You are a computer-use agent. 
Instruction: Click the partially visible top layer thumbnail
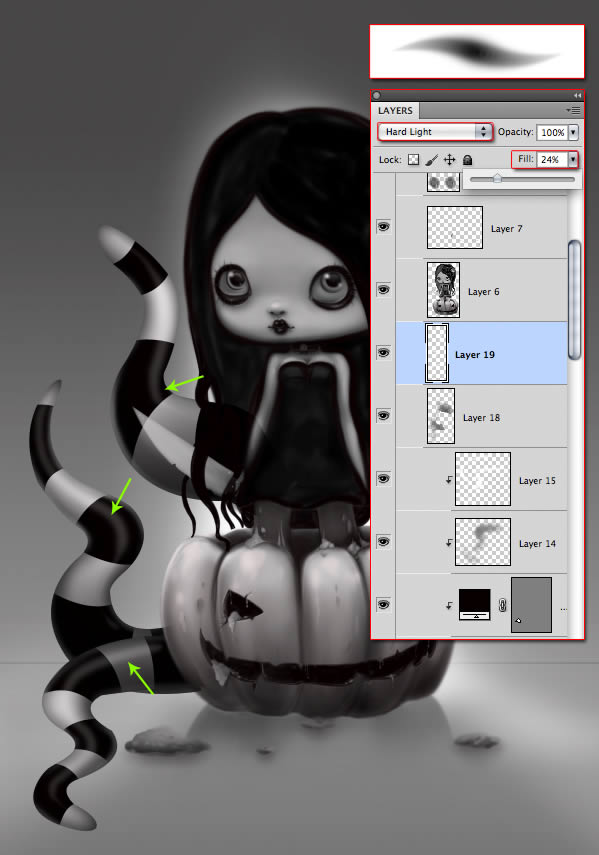[x=443, y=183]
